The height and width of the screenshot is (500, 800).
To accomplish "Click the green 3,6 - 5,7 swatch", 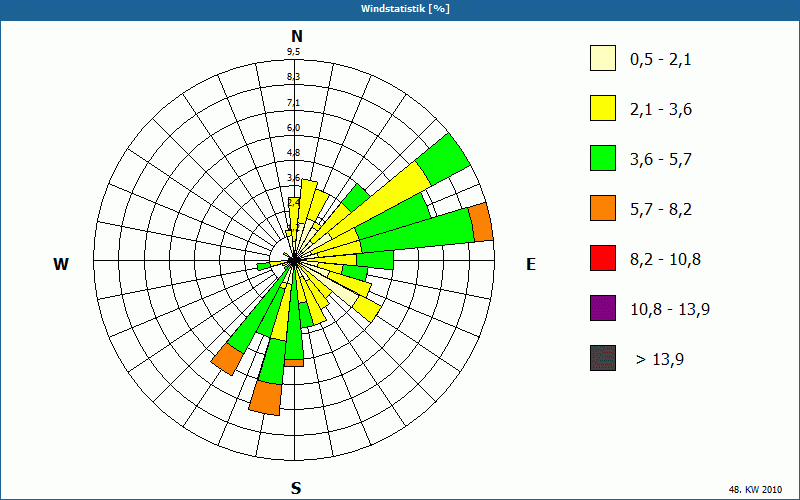I will (x=603, y=158).
